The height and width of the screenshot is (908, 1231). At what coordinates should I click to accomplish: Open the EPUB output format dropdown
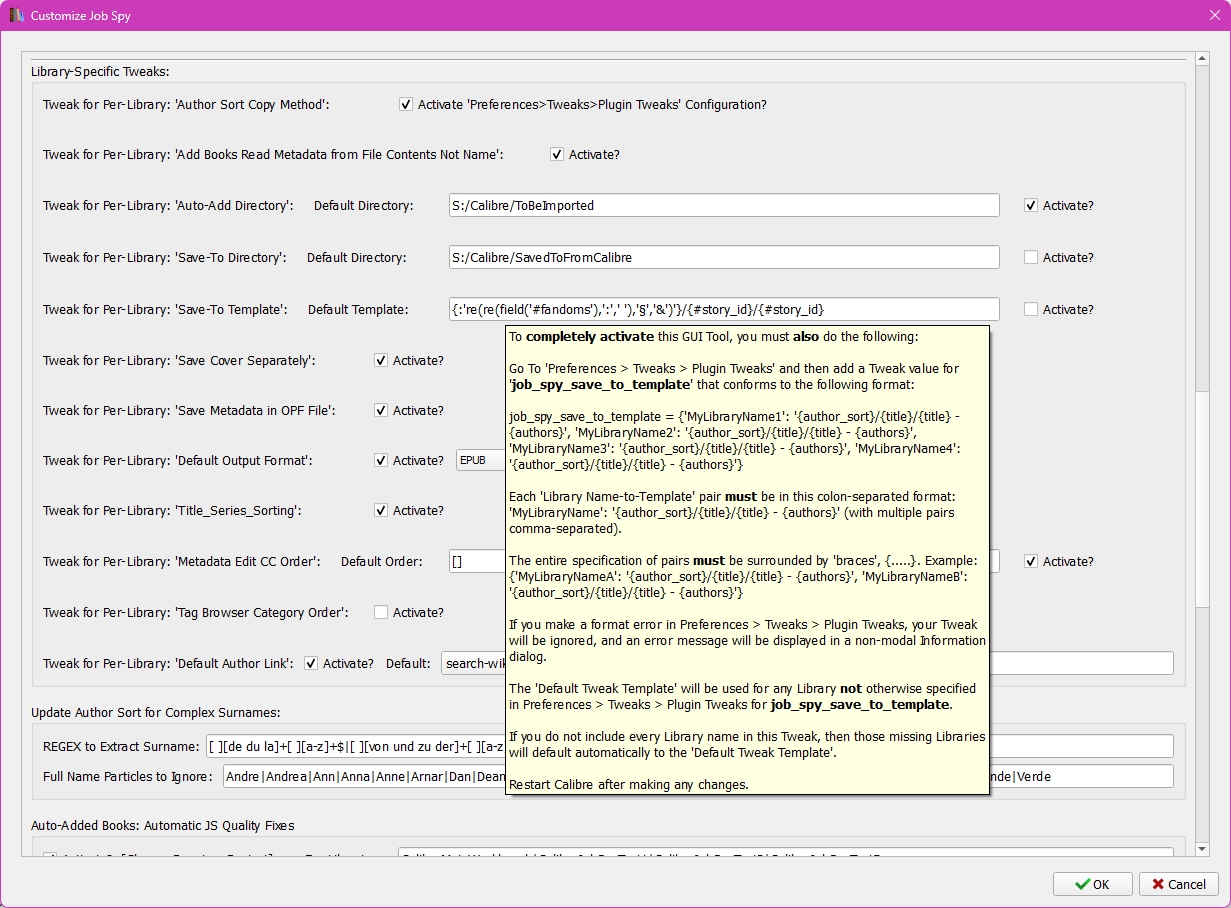click(482, 460)
